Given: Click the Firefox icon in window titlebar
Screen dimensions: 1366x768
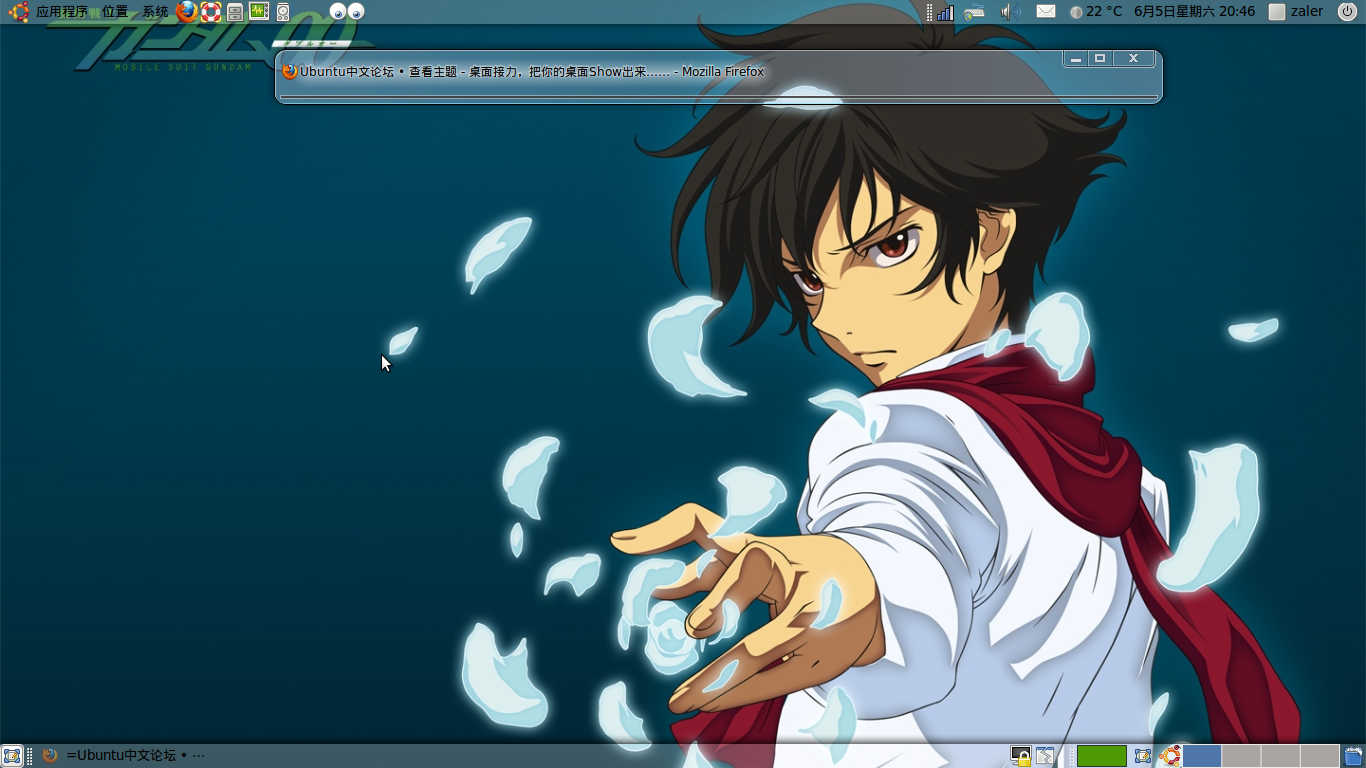Looking at the screenshot, I should [290, 71].
